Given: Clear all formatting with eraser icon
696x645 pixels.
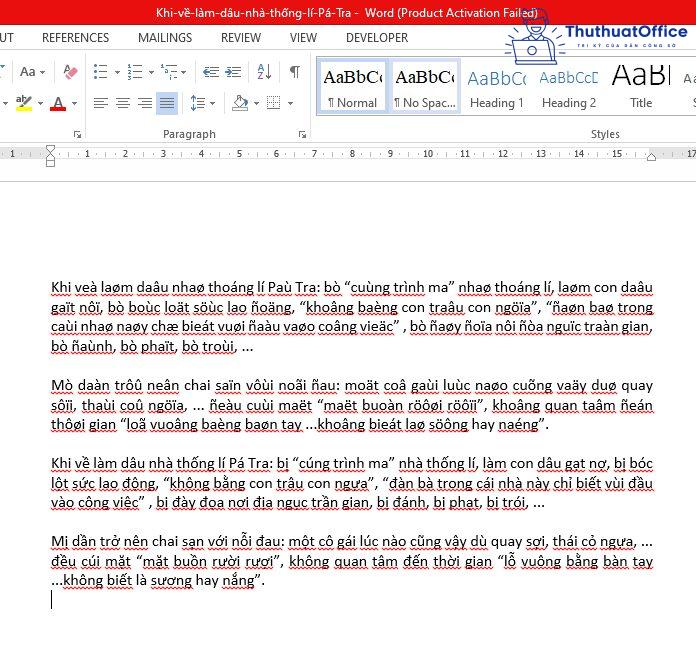Looking at the screenshot, I should [70, 71].
